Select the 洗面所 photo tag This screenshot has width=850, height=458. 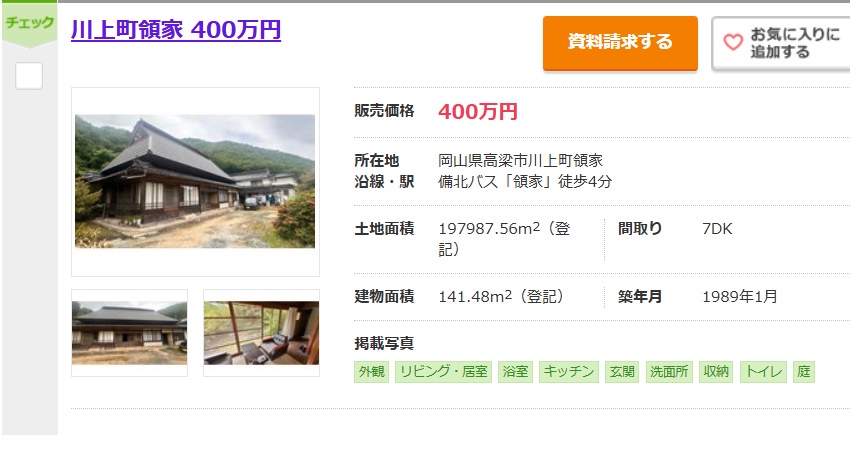click(x=669, y=372)
